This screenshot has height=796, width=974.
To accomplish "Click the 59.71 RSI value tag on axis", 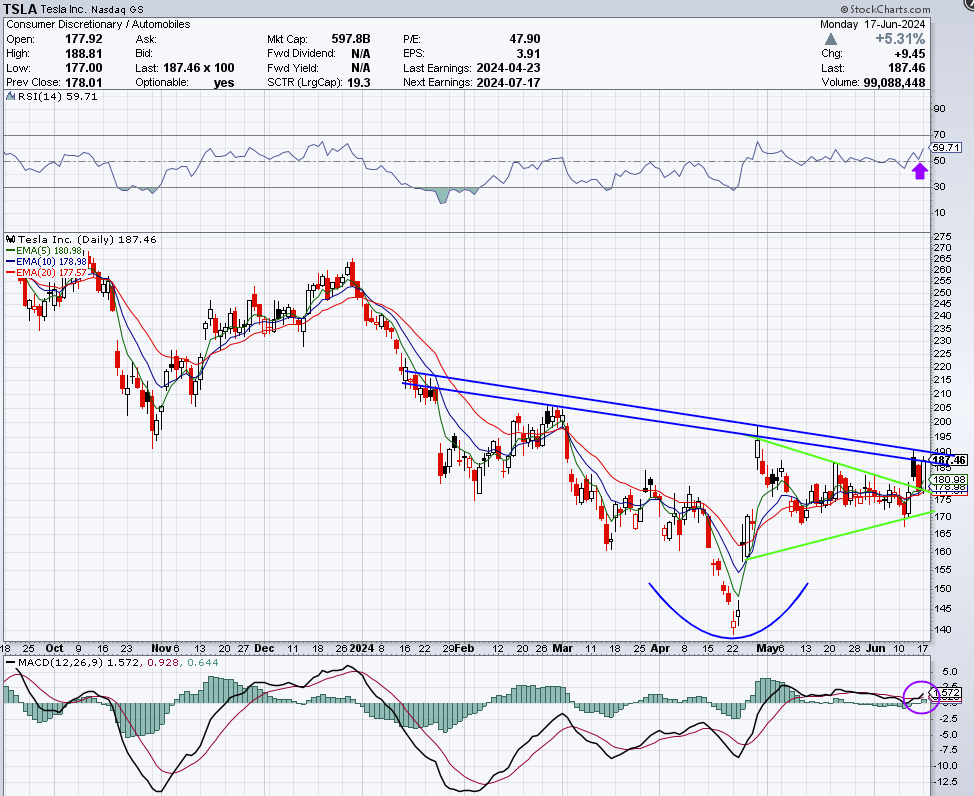I will (x=947, y=147).
